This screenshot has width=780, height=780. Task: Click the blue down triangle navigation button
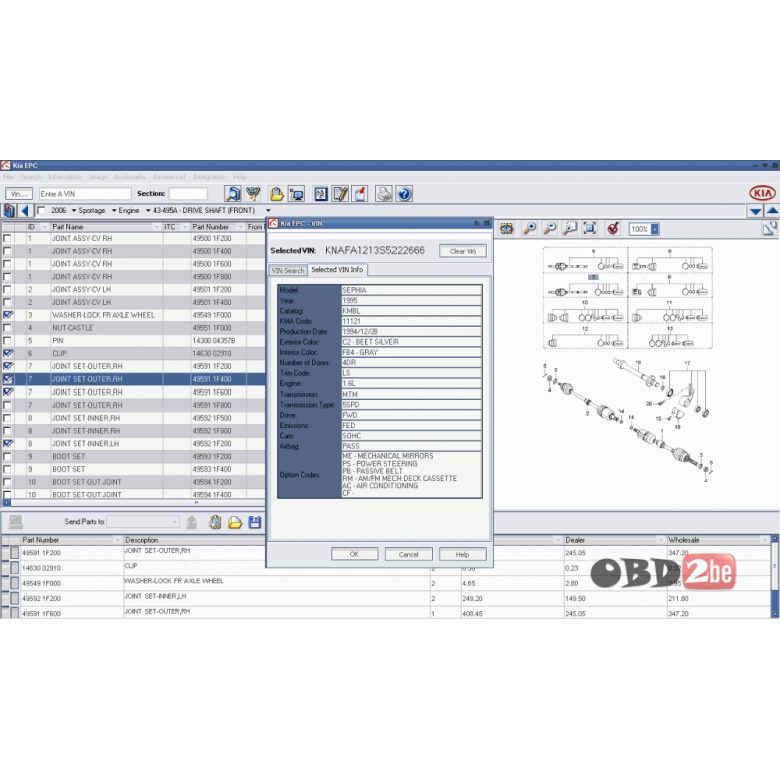coord(755,211)
